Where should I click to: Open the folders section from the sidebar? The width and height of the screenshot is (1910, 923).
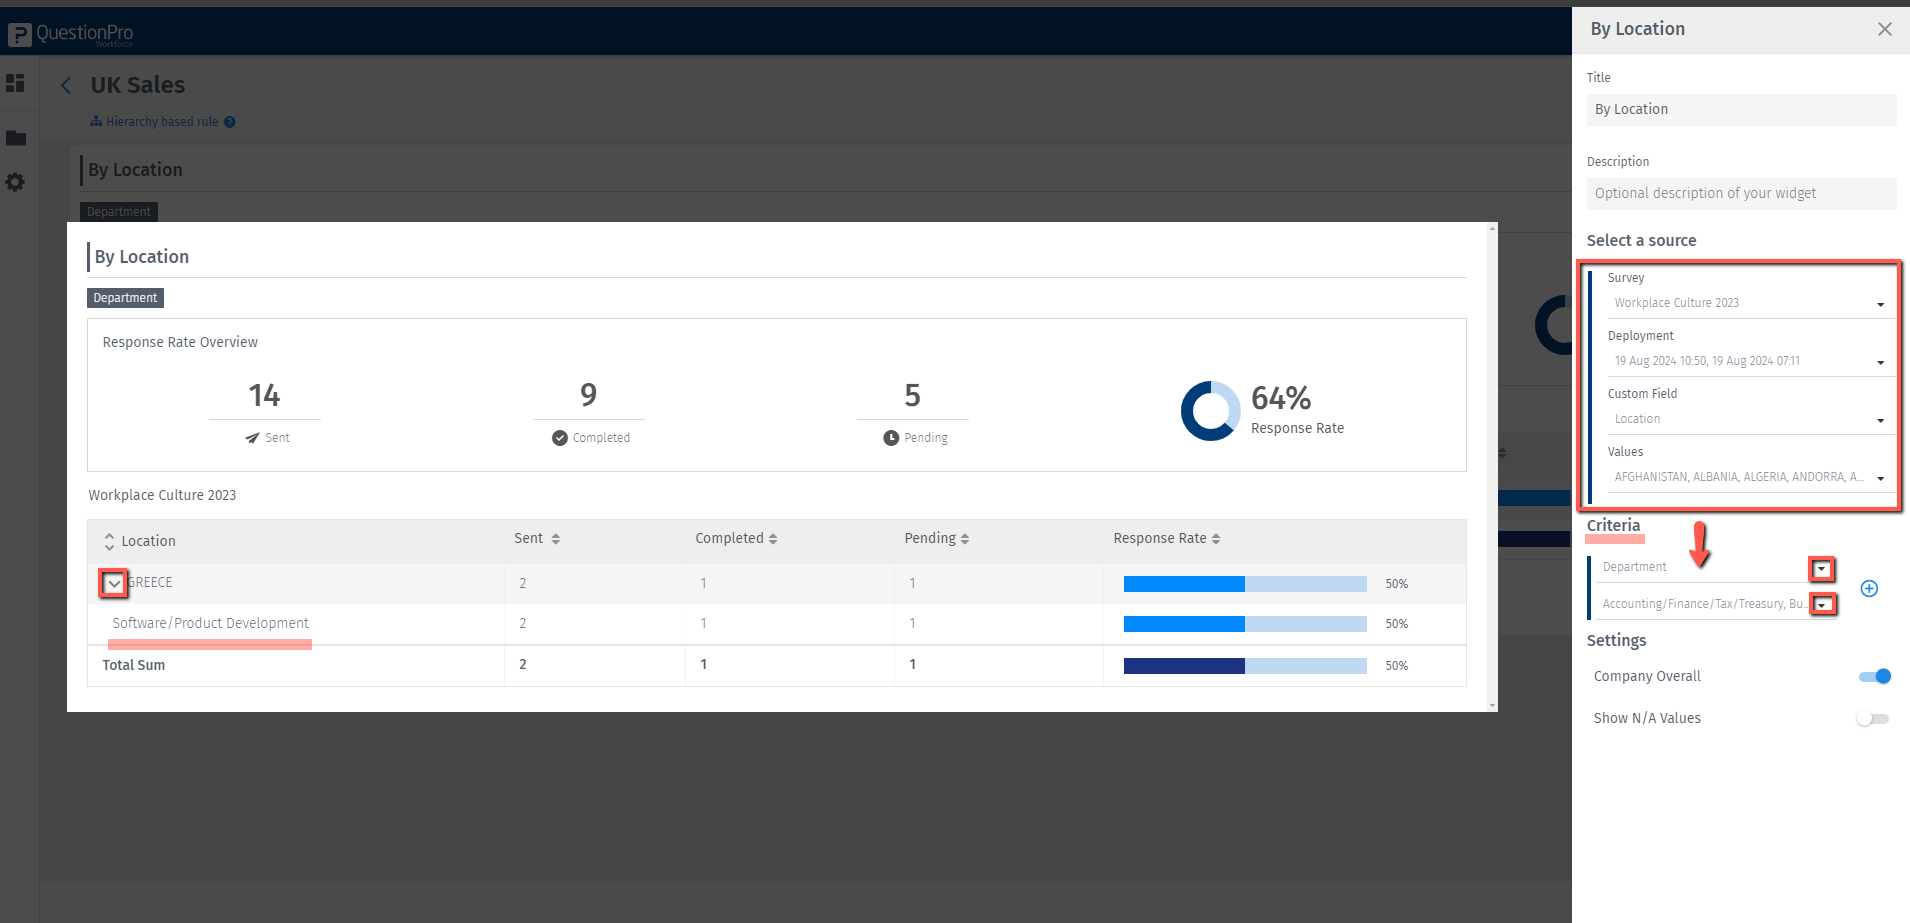pyautogui.click(x=17, y=137)
